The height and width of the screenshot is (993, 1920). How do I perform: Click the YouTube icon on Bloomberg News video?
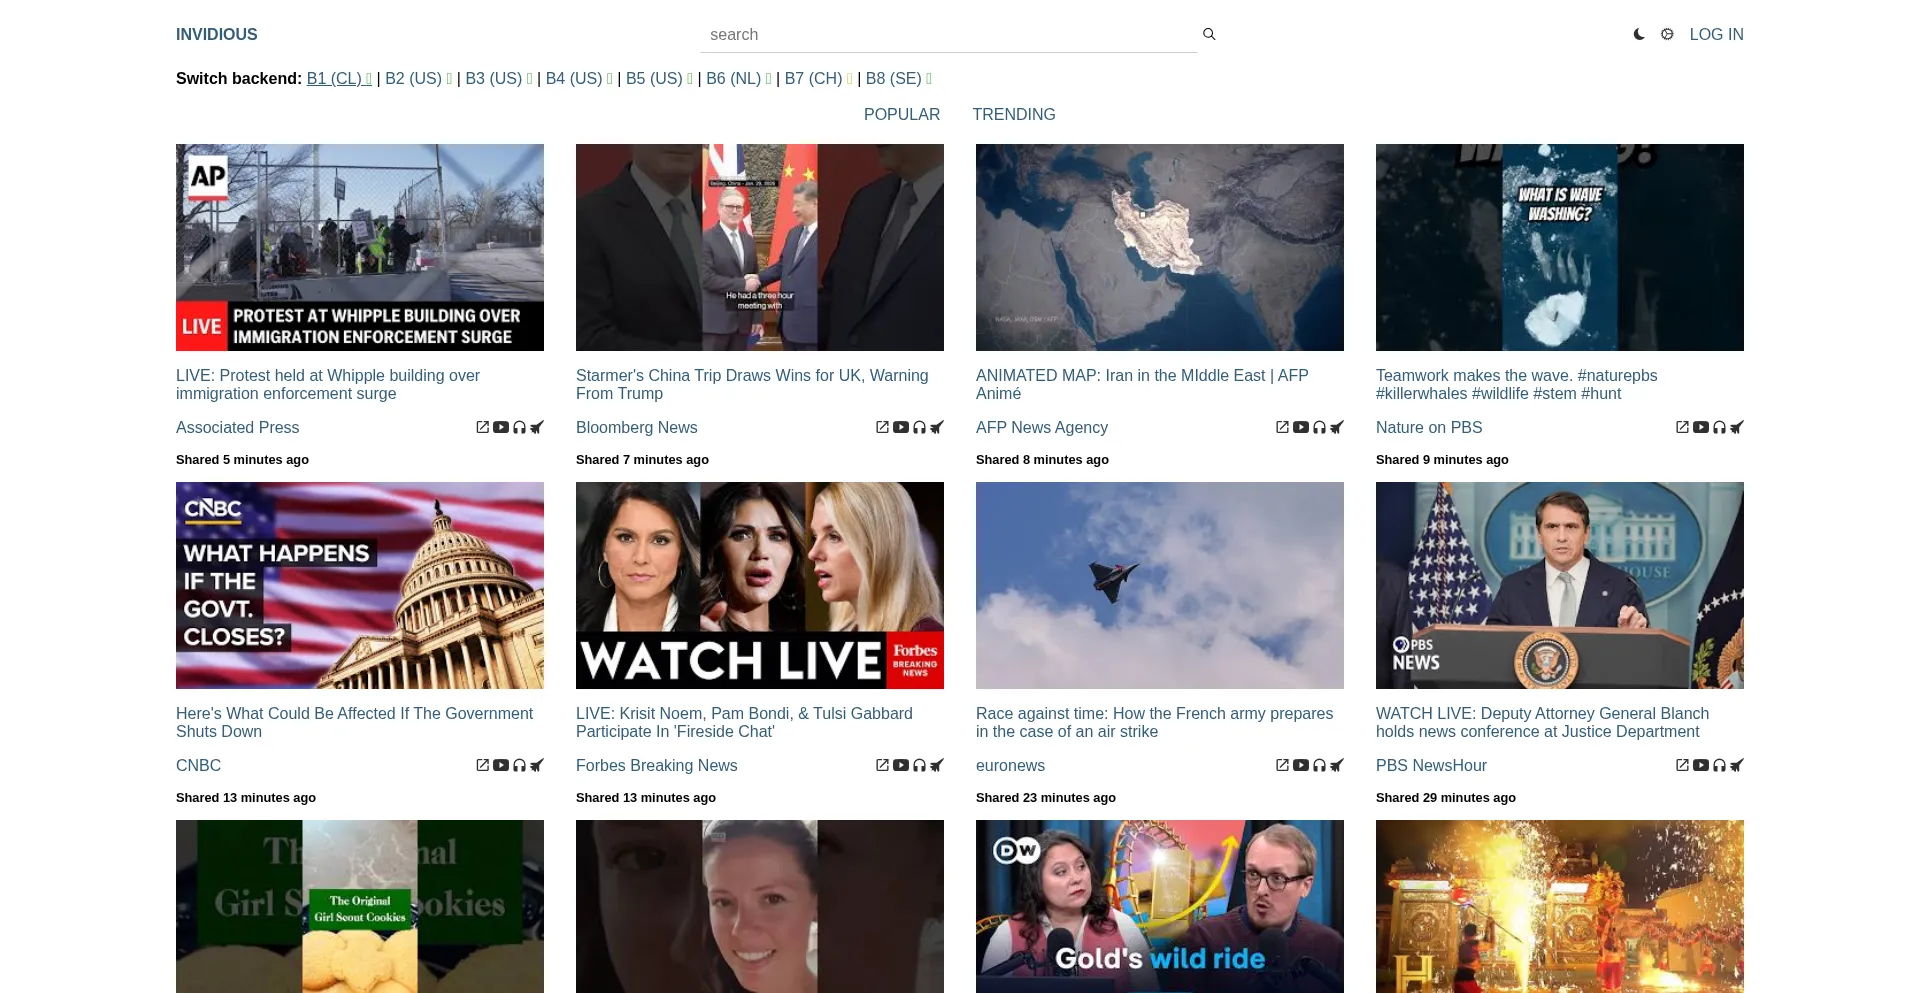click(x=901, y=427)
